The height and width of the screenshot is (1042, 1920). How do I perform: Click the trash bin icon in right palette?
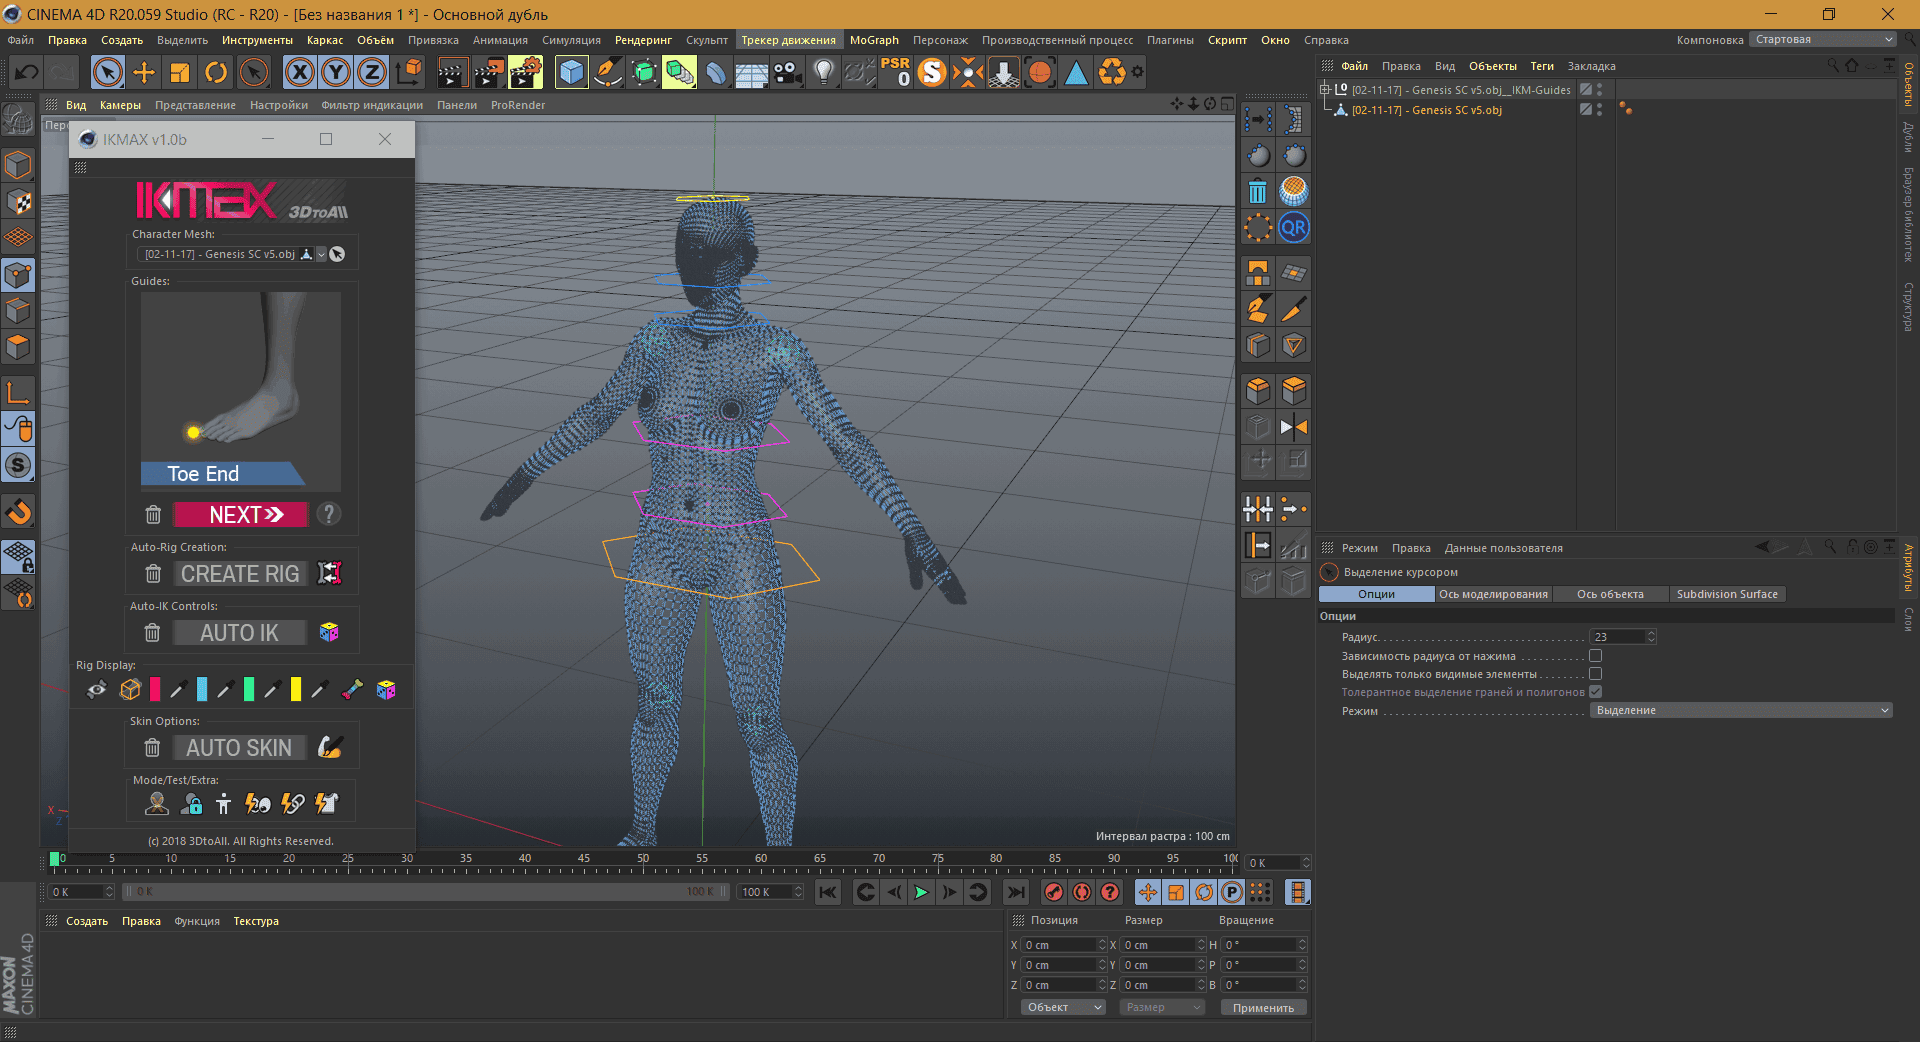[x=1258, y=191]
